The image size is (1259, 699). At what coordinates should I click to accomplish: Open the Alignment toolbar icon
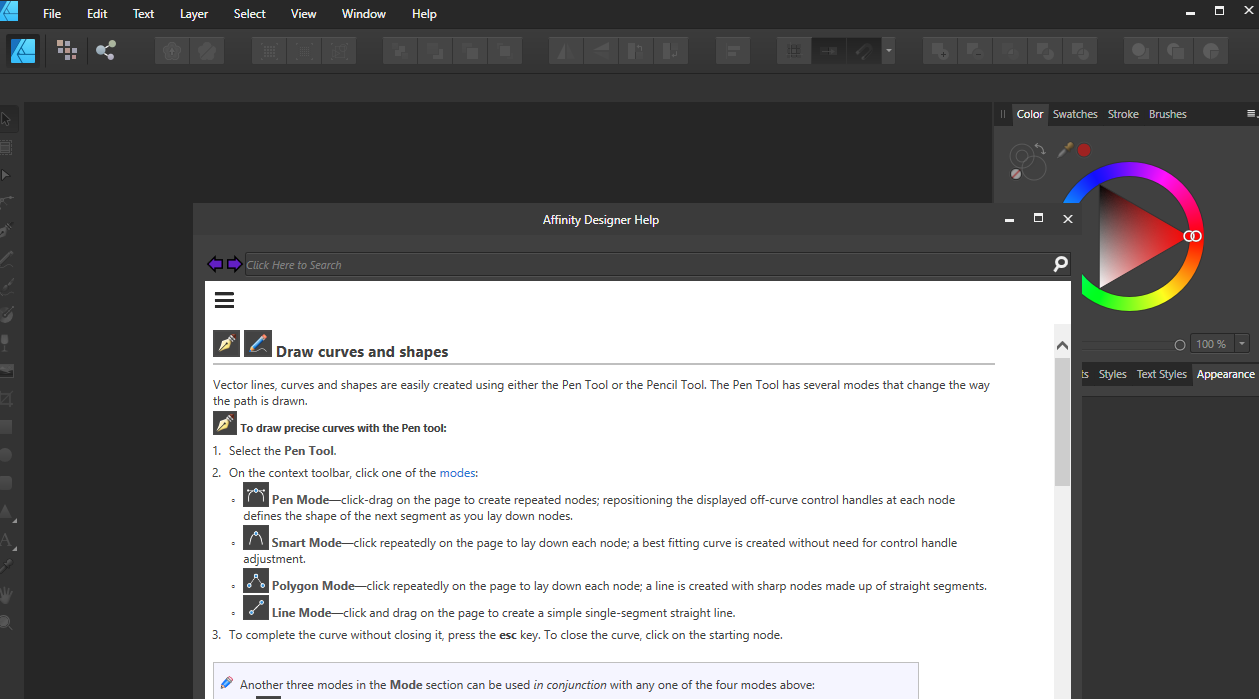coord(733,50)
